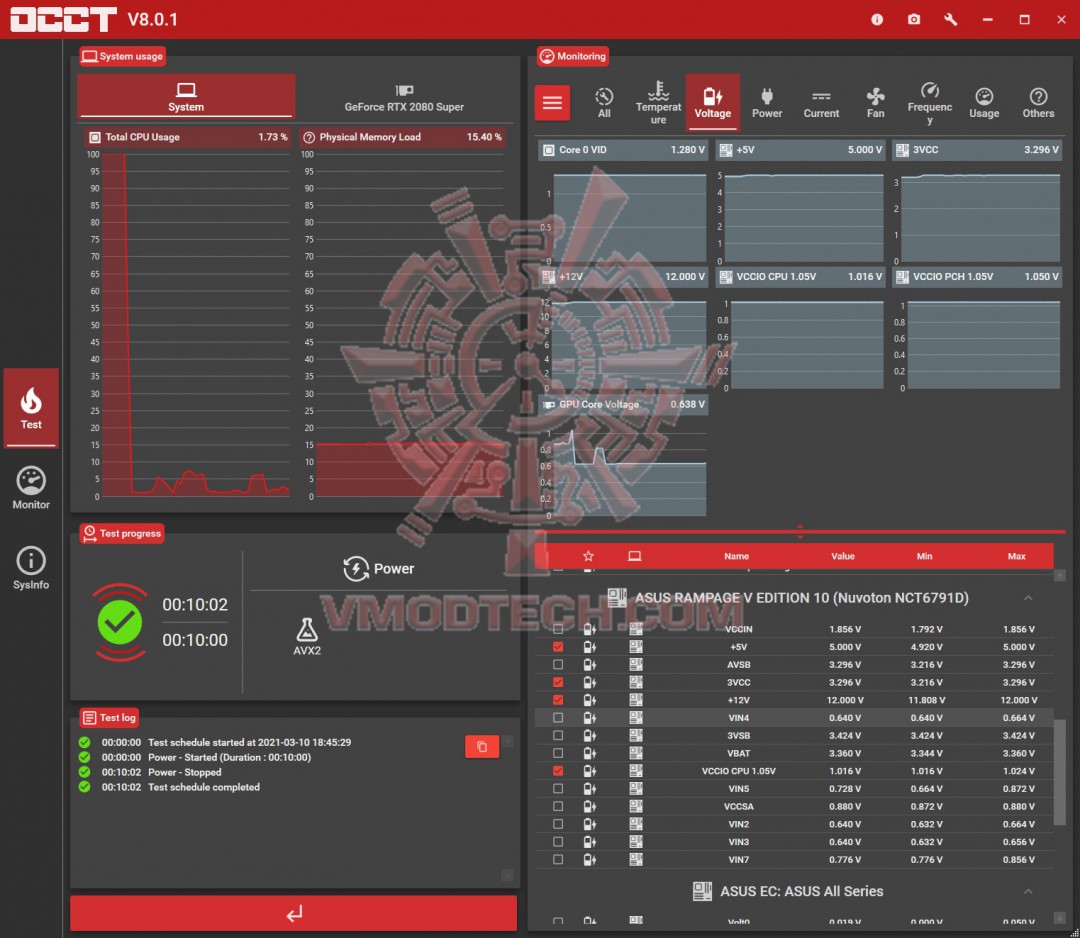Viewport: 1080px width, 938px height.
Task: Click the star favorites column header
Action: point(588,556)
